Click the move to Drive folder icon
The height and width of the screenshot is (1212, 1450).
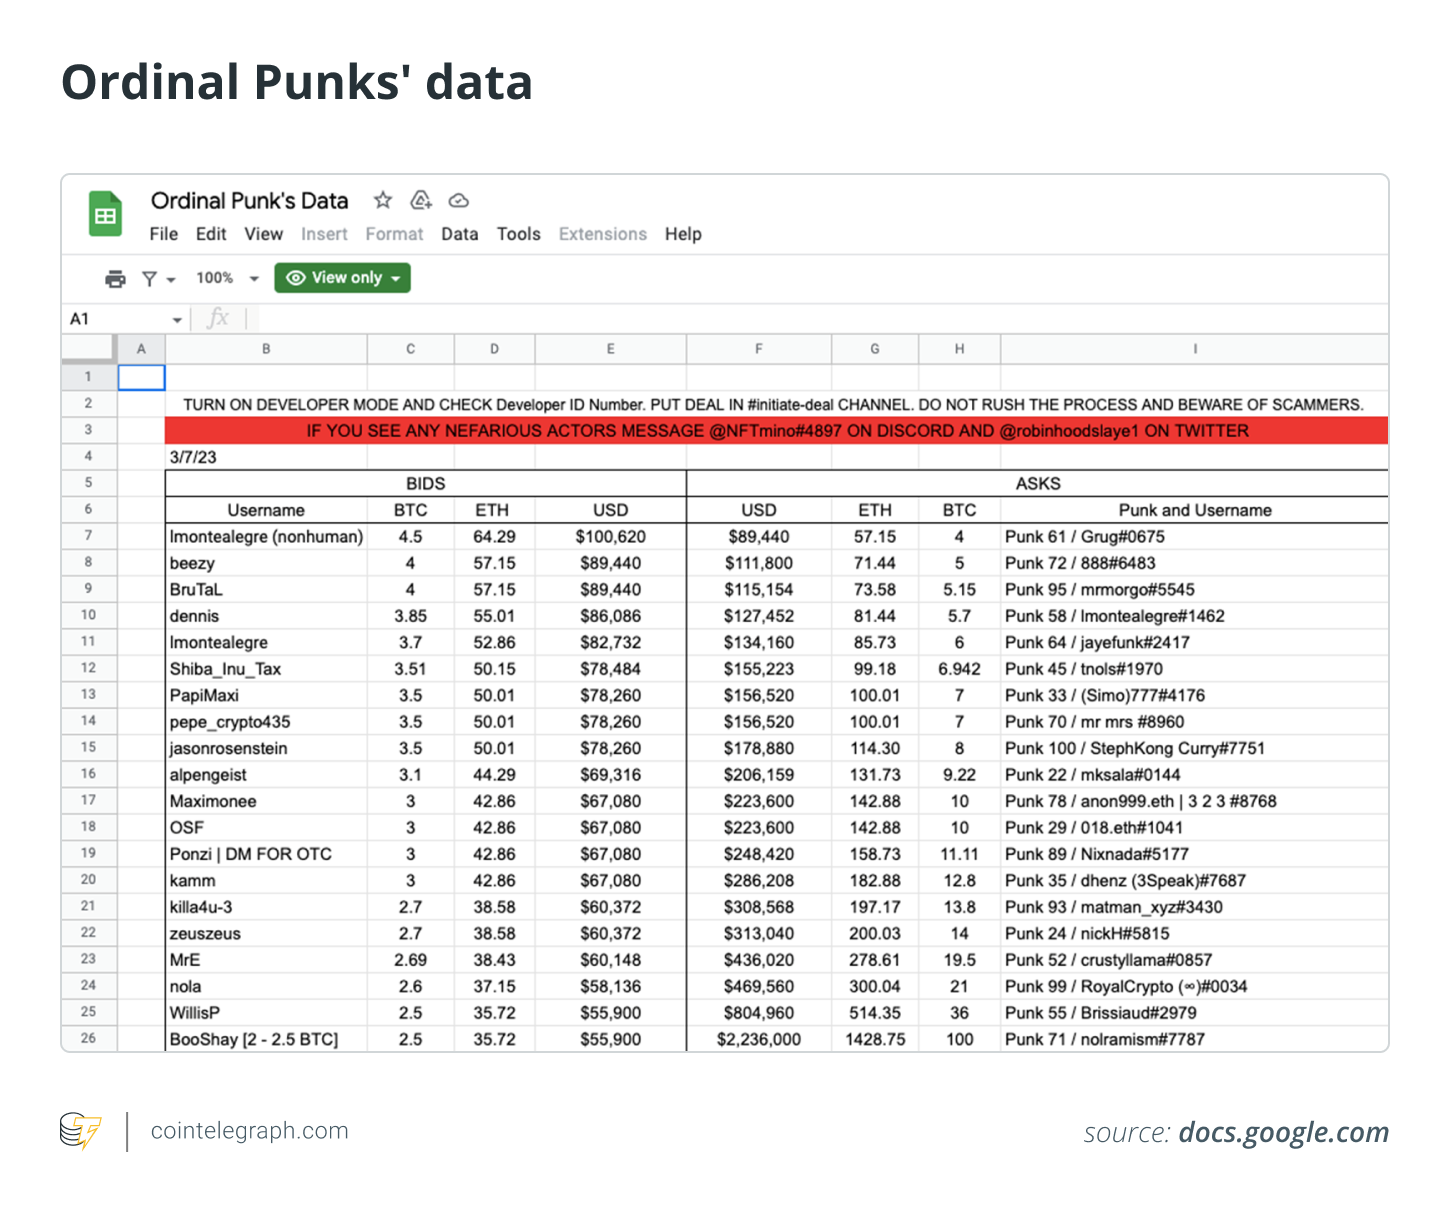coord(421,200)
